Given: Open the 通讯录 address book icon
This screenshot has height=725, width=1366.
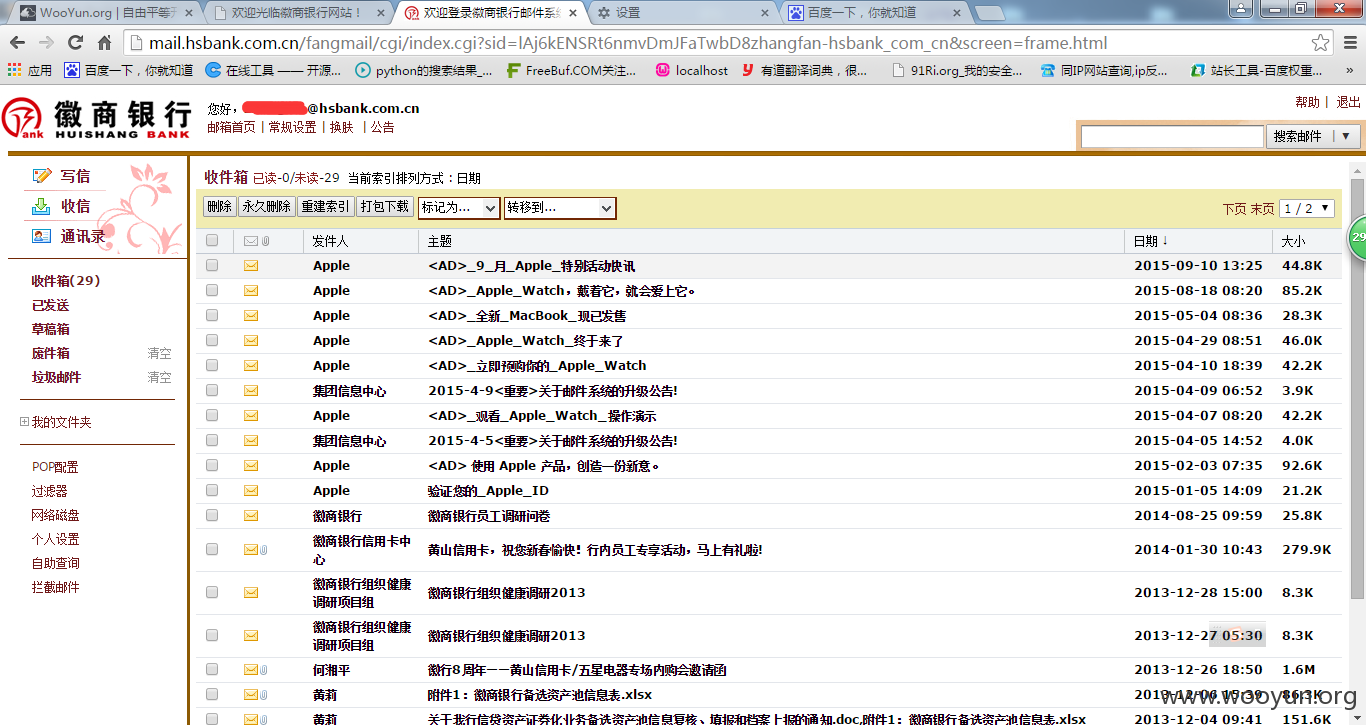Looking at the screenshot, I should [x=41, y=236].
